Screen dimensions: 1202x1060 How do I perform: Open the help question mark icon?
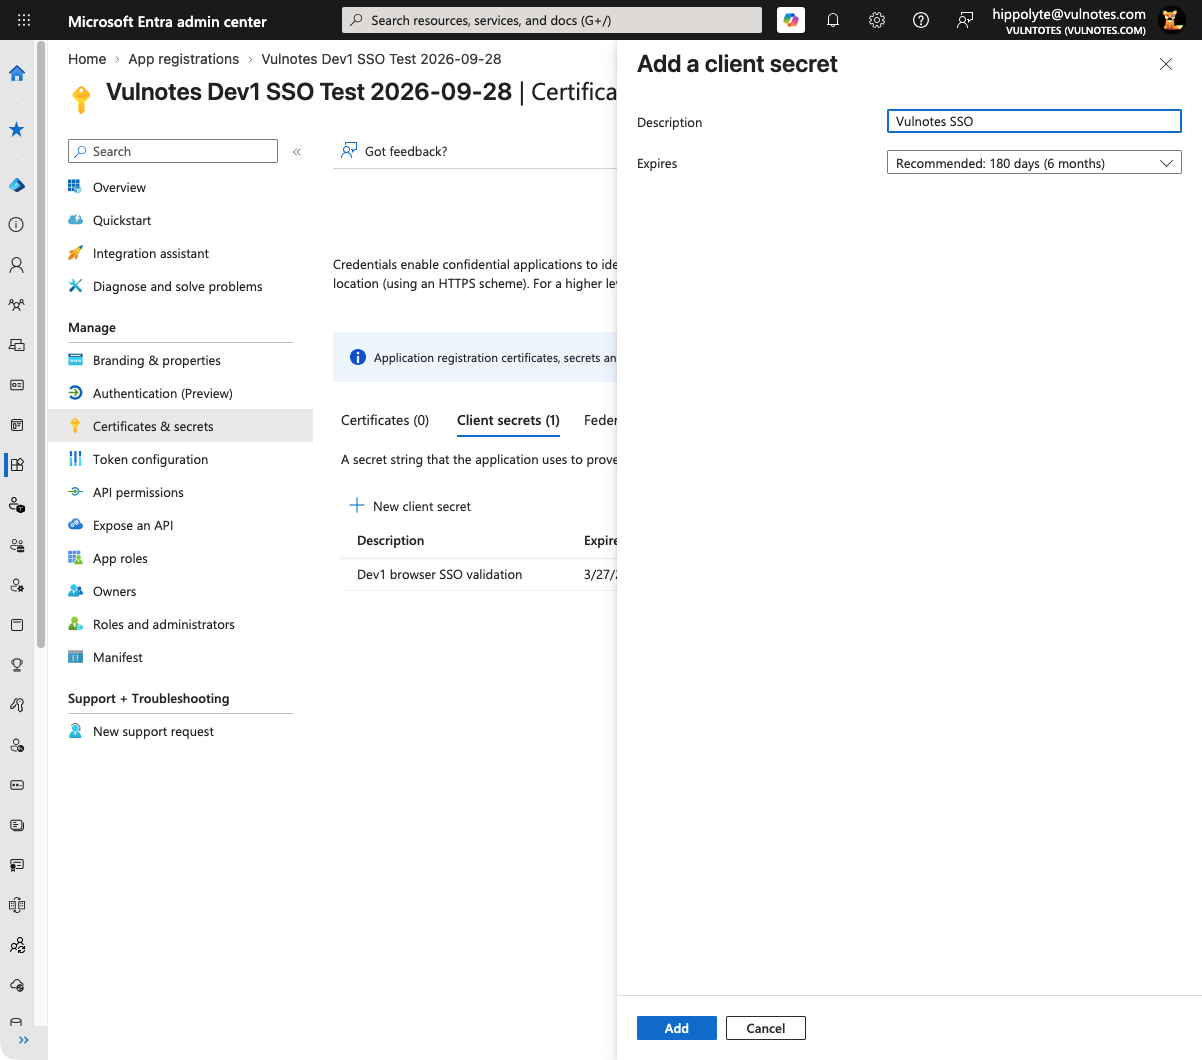[x=921, y=20]
